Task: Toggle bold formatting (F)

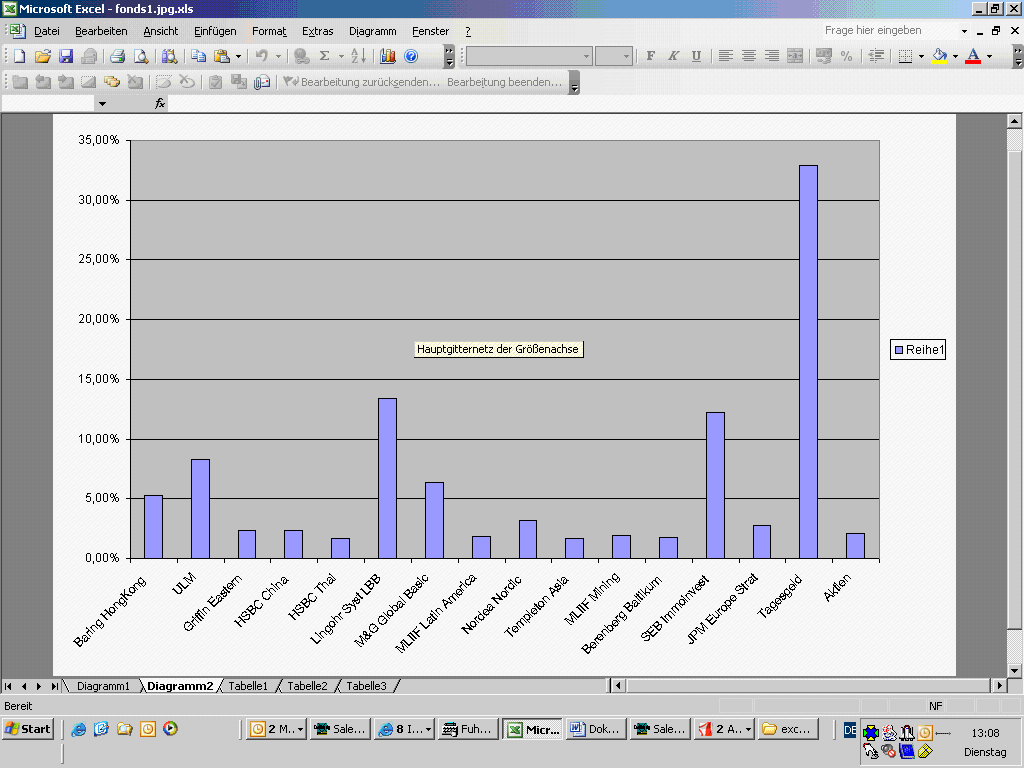Action: [x=651, y=56]
